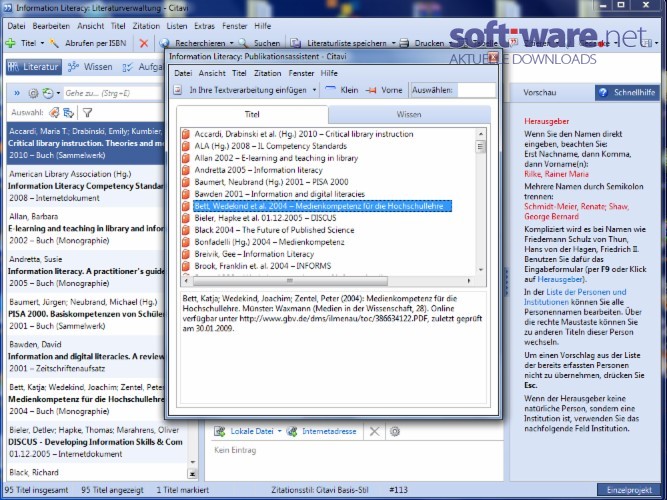Expand the Recherchieren dropdown arrow
Viewport: 667px width, 500px height.
point(231,43)
